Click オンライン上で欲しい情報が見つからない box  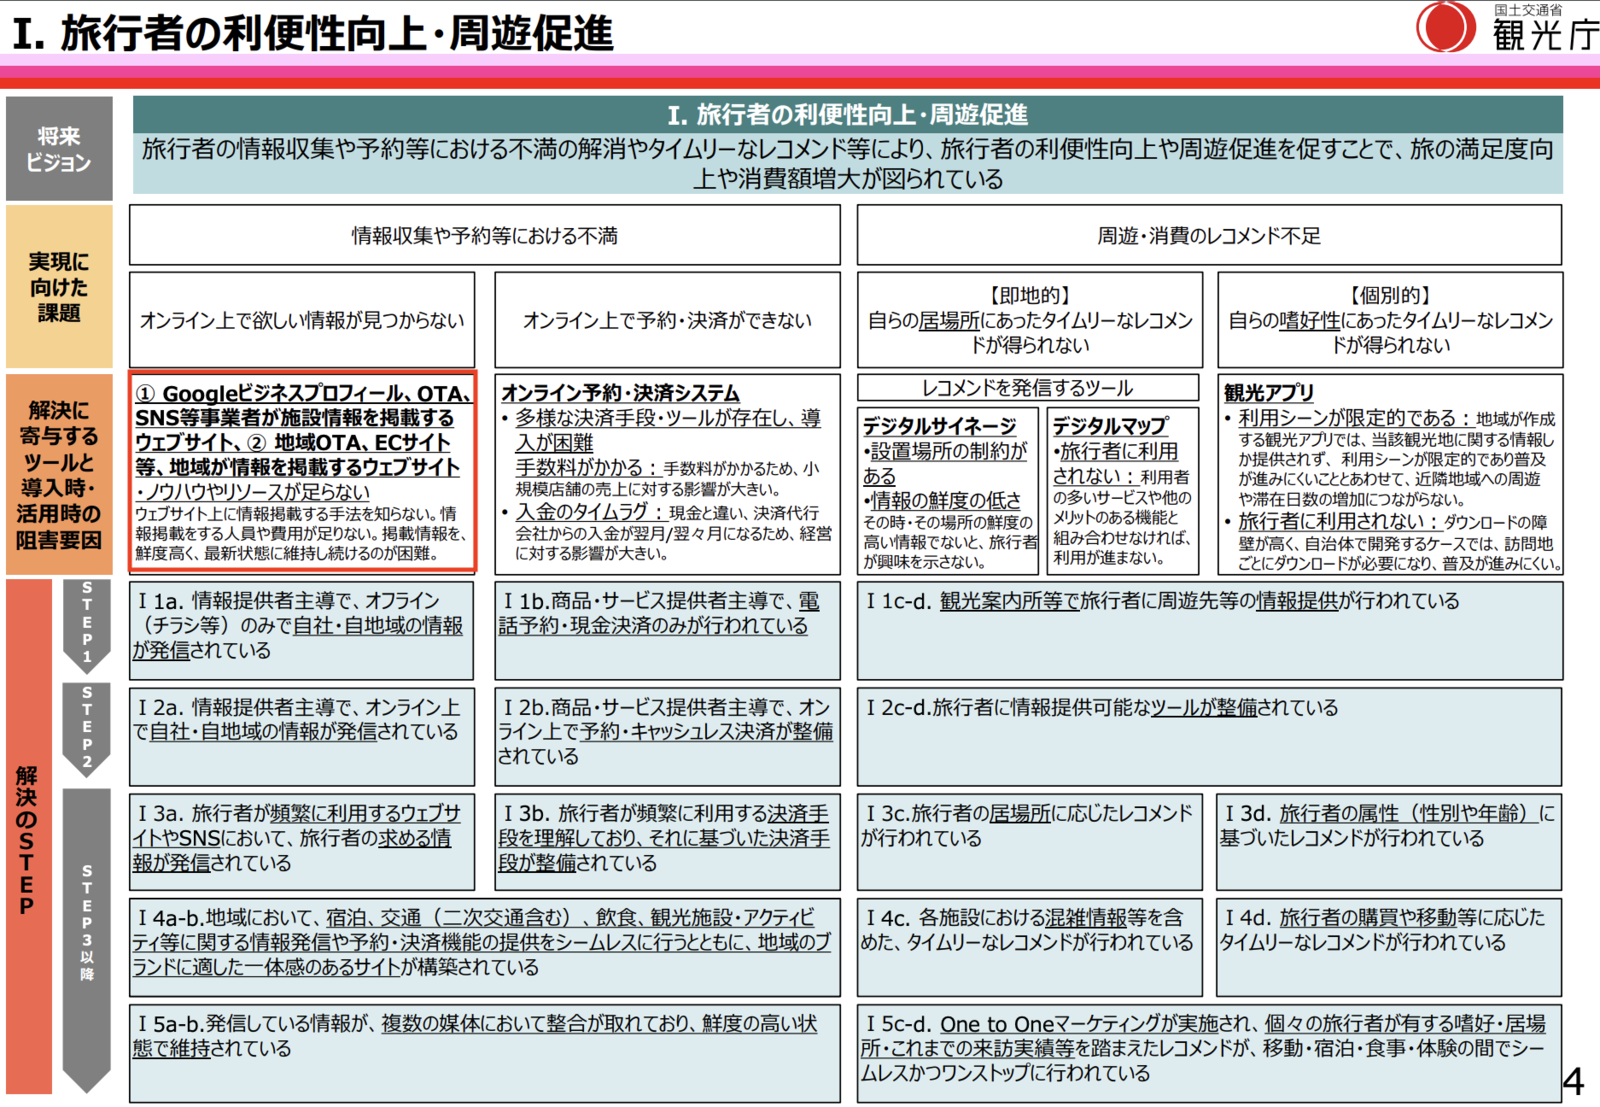point(302,320)
